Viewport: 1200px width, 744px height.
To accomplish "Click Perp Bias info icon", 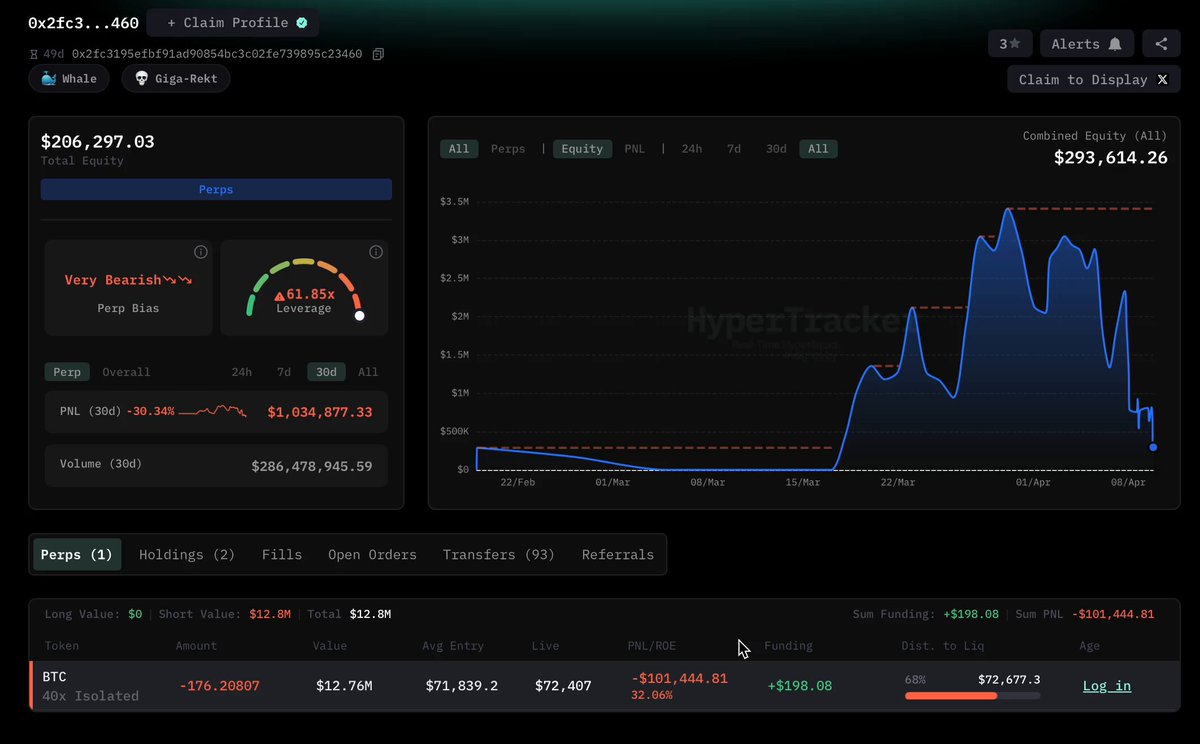I will [200, 252].
